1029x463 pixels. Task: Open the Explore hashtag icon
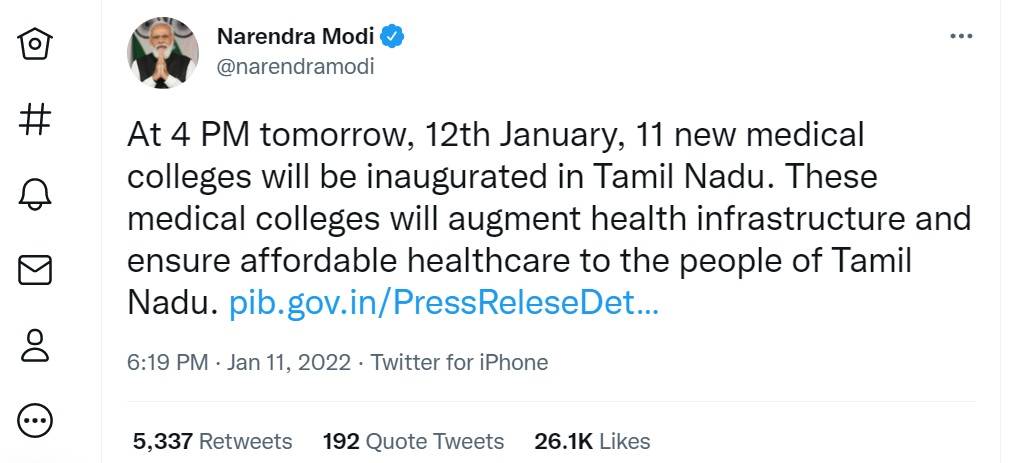pos(36,120)
